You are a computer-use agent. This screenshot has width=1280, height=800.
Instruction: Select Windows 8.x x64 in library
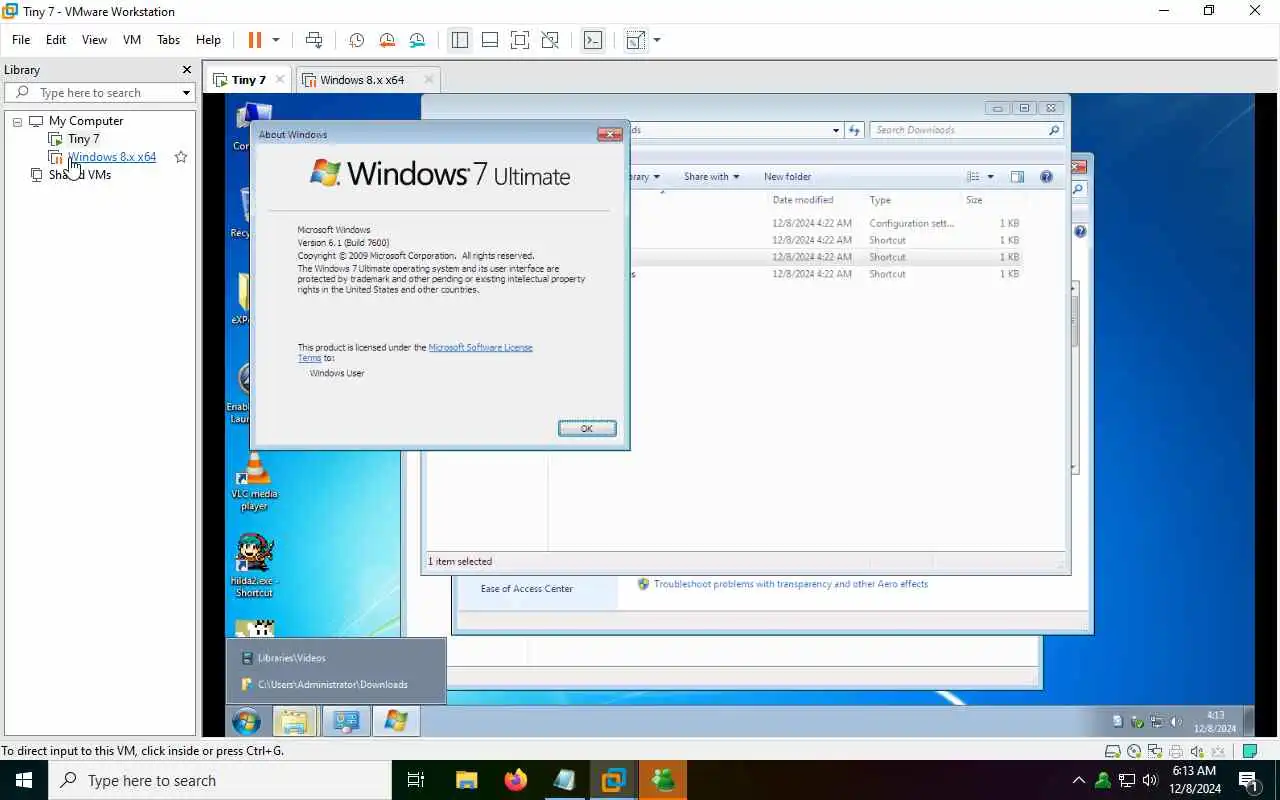[112, 157]
